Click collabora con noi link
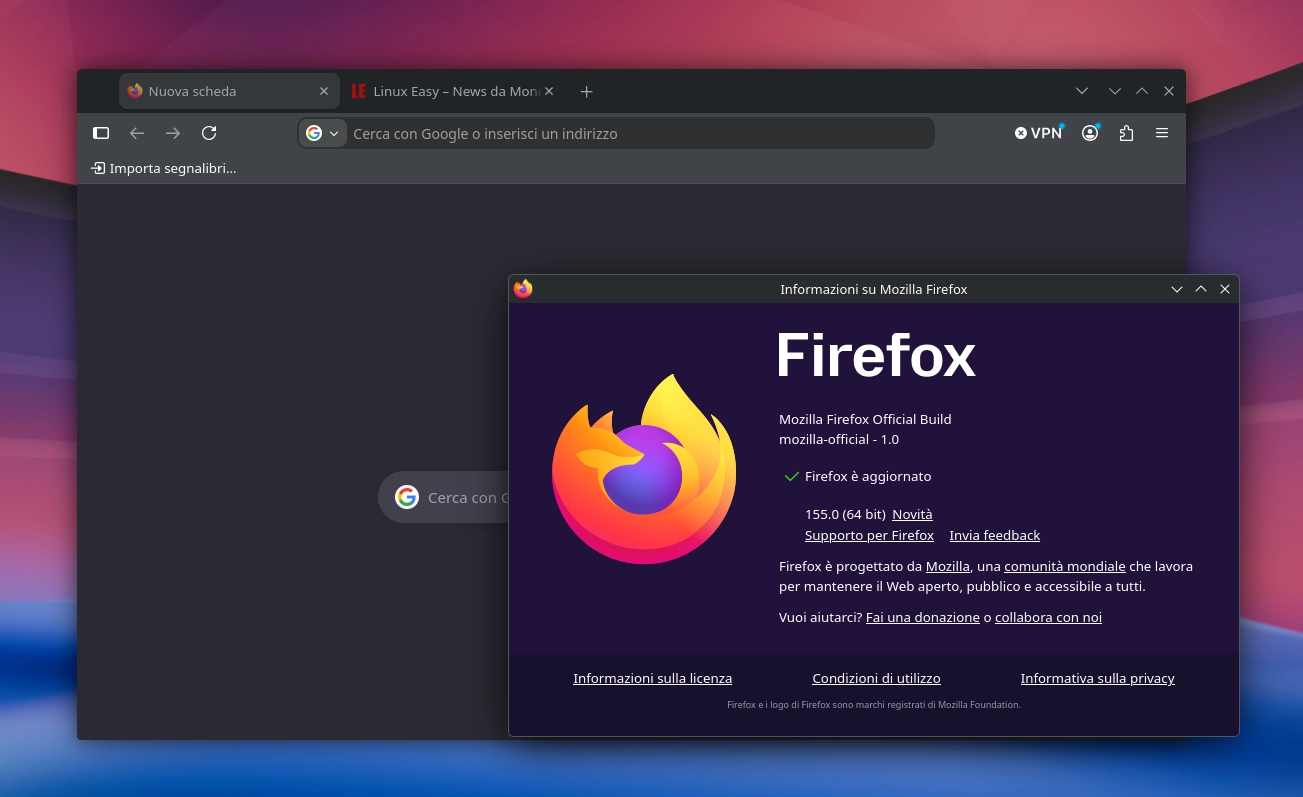Viewport: 1303px width, 797px height. (1048, 617)
